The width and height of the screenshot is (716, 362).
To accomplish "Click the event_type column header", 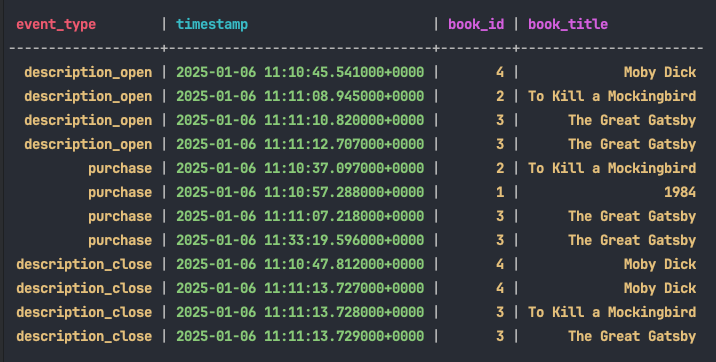I will pos(56,24).
